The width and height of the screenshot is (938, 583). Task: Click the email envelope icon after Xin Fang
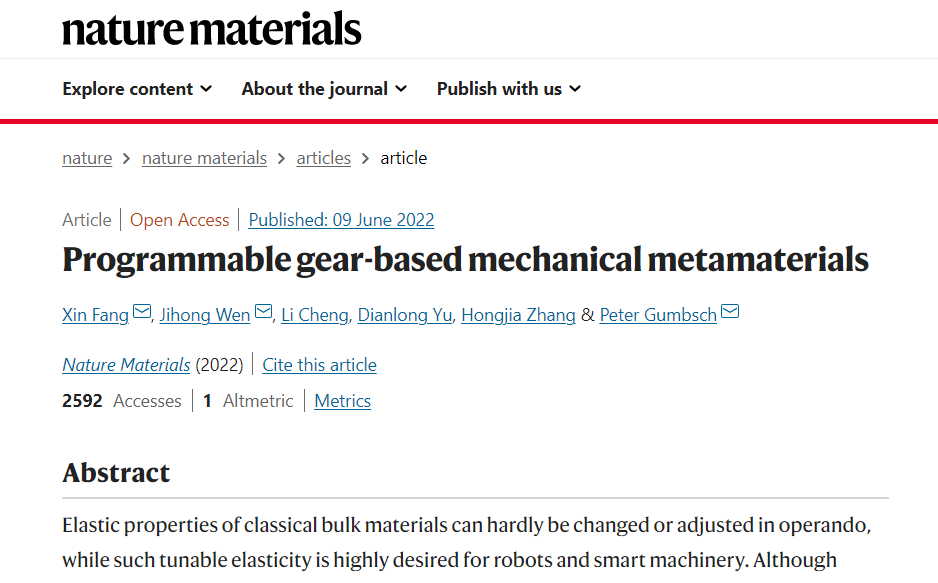click(x=142, y=312)
